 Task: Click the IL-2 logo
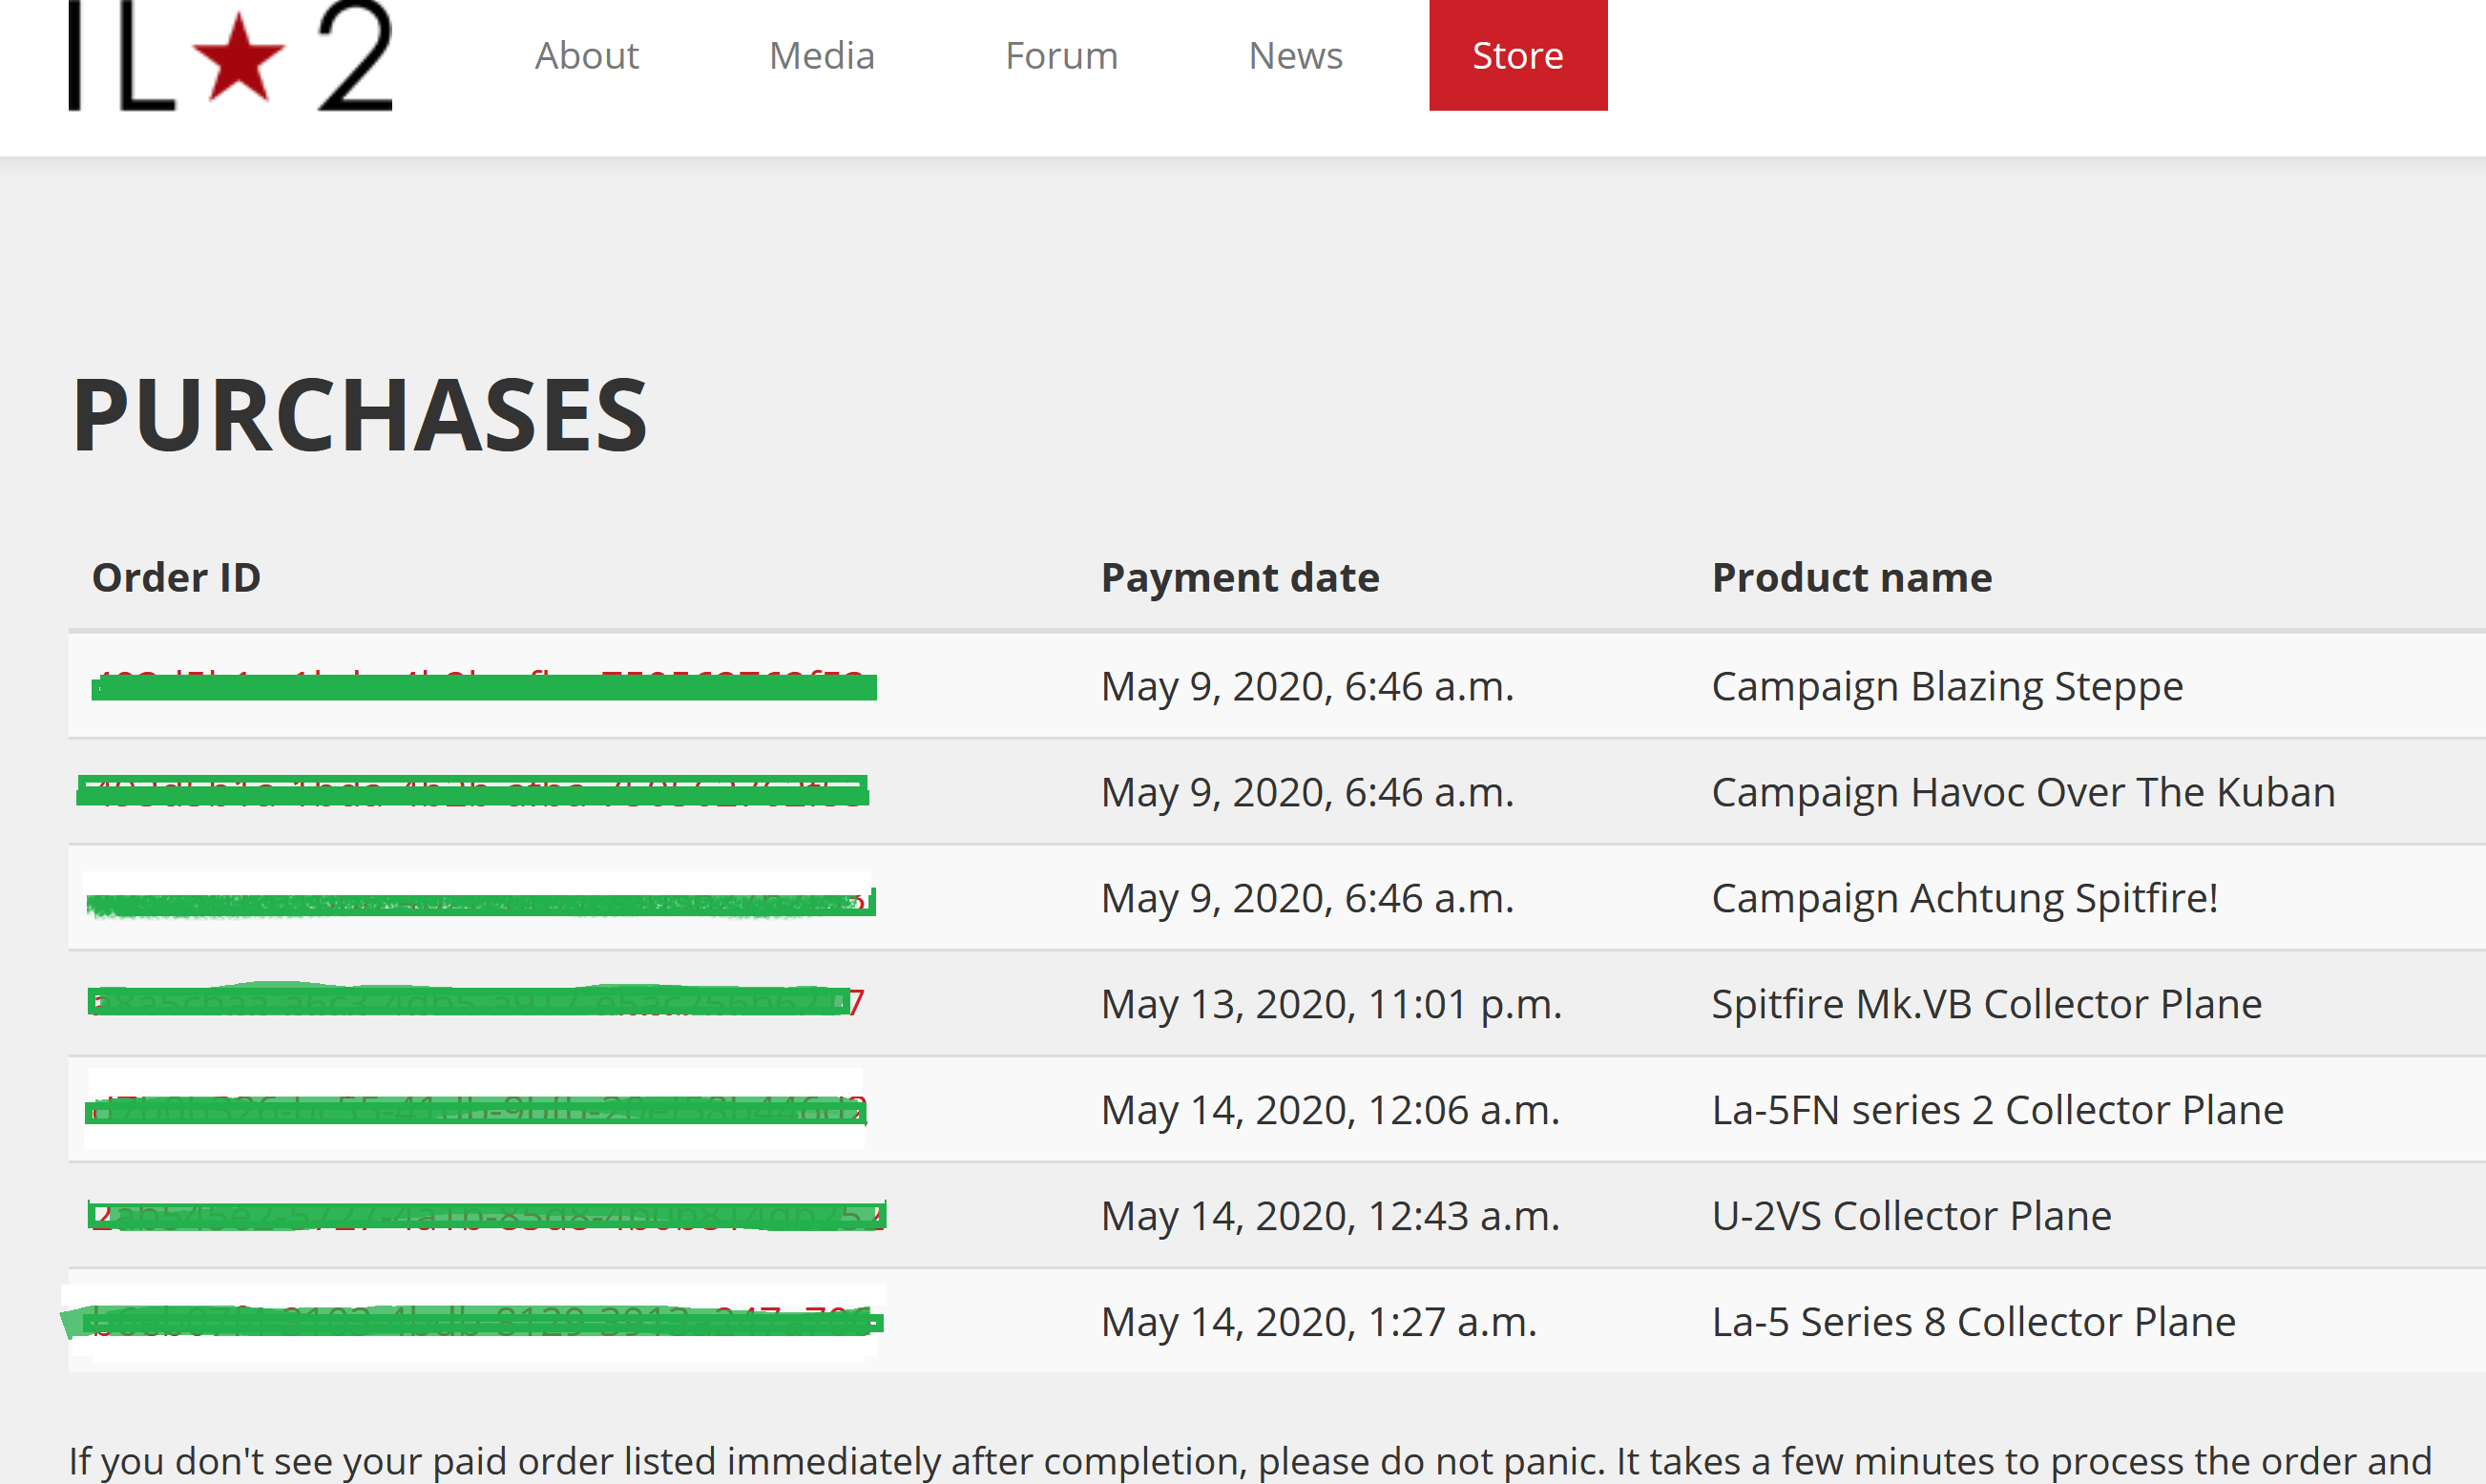pyautogui.click(x=230, y=55)
